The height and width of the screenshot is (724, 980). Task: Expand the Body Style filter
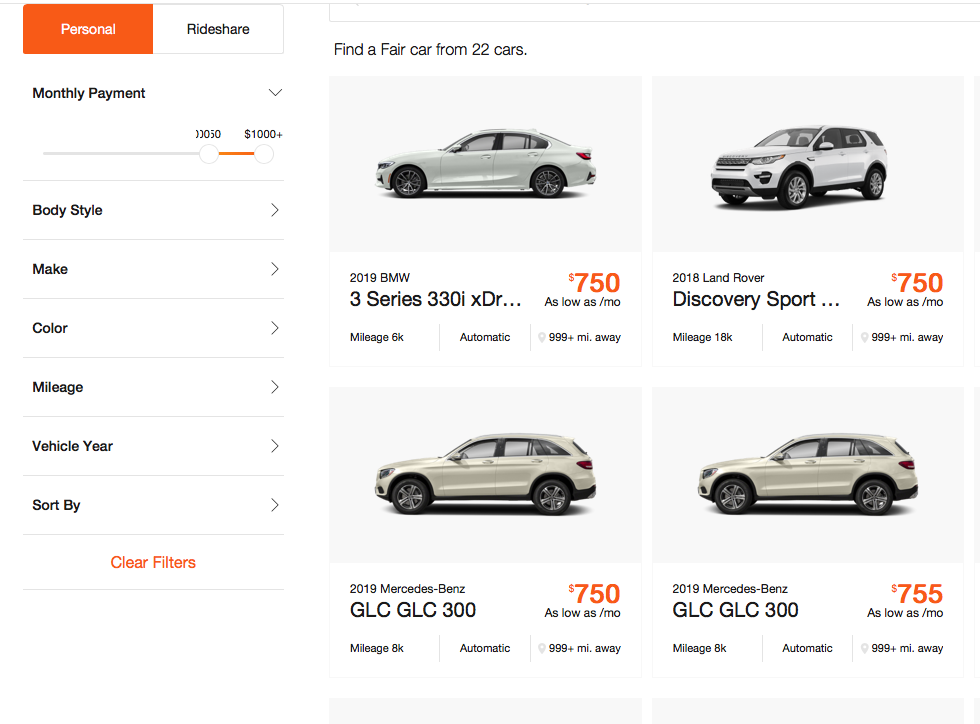[x=153, y=210]
